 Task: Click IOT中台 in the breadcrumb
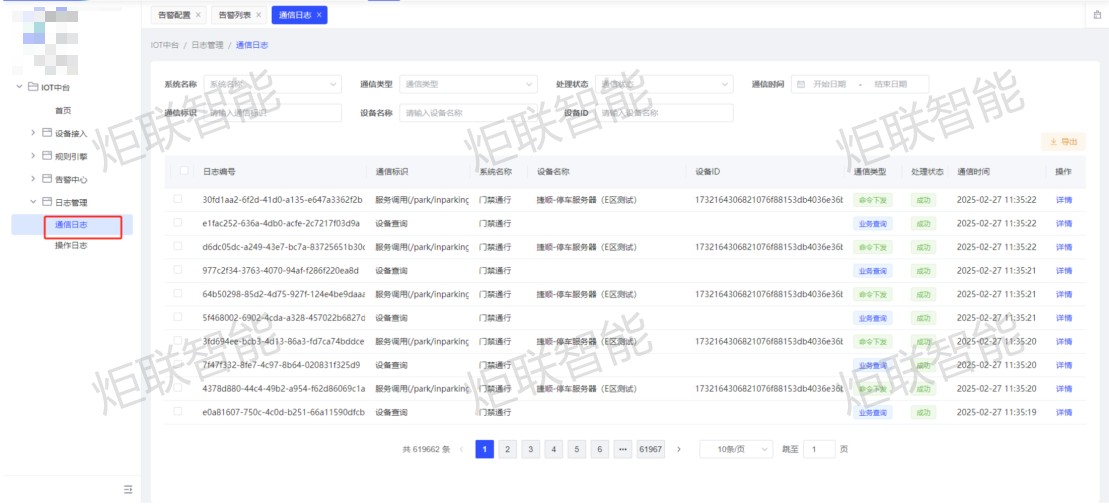point(165,45)
